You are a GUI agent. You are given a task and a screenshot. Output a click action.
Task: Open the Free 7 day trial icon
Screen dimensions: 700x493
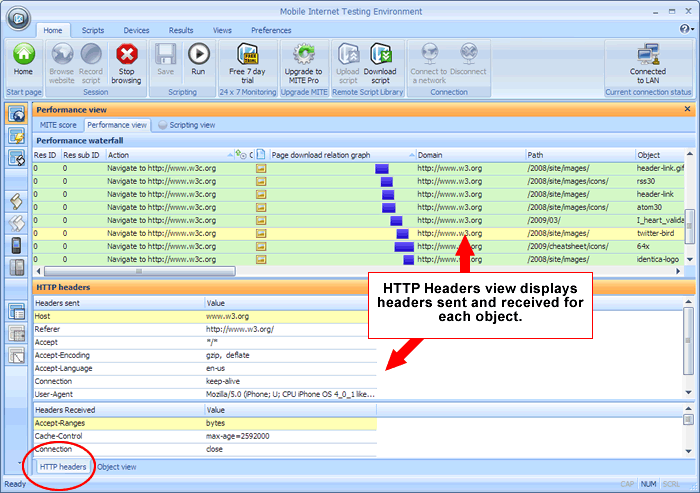pyautogui.click(x=247, y=54)
